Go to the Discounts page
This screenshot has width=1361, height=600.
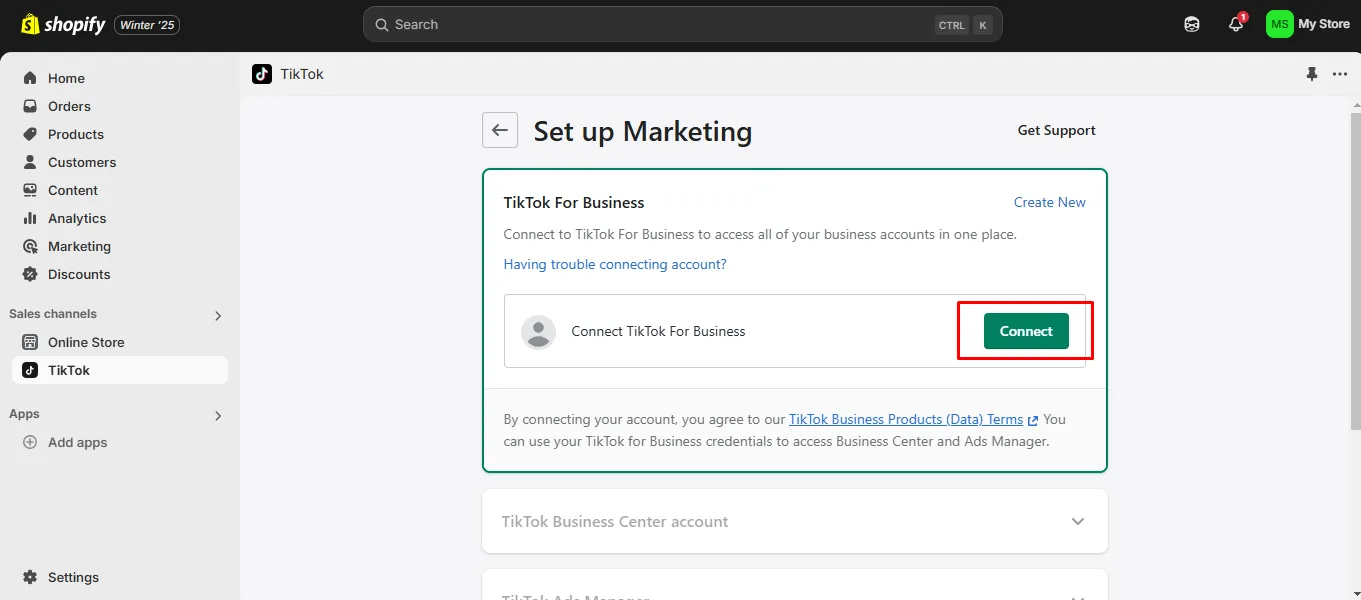[78, 274]
